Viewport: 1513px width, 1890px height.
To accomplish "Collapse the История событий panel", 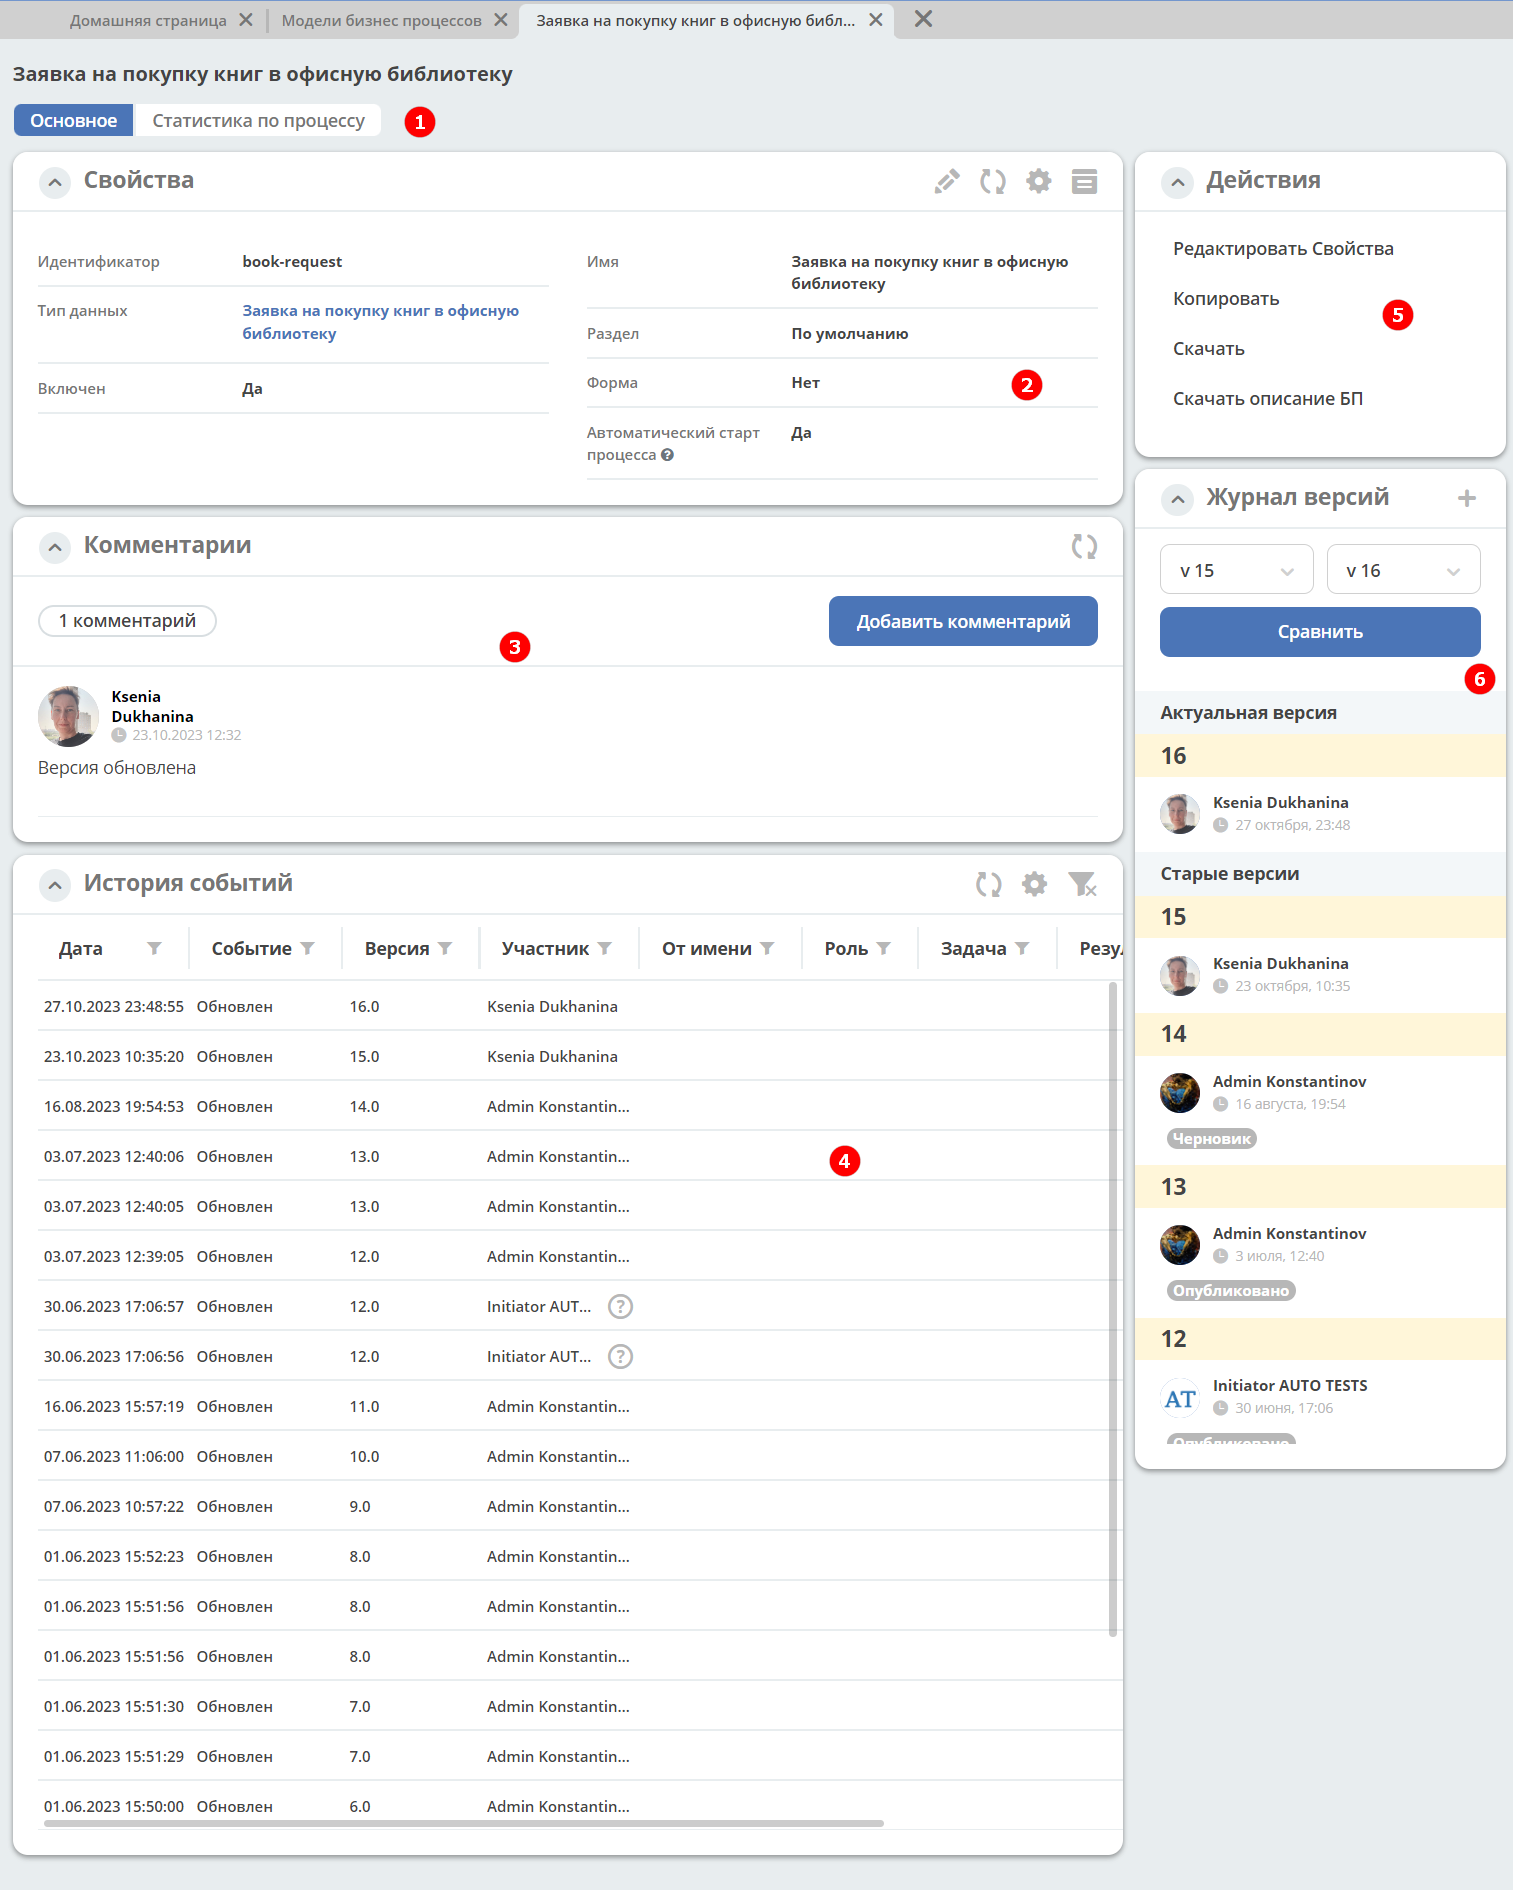I will (55, 885).
